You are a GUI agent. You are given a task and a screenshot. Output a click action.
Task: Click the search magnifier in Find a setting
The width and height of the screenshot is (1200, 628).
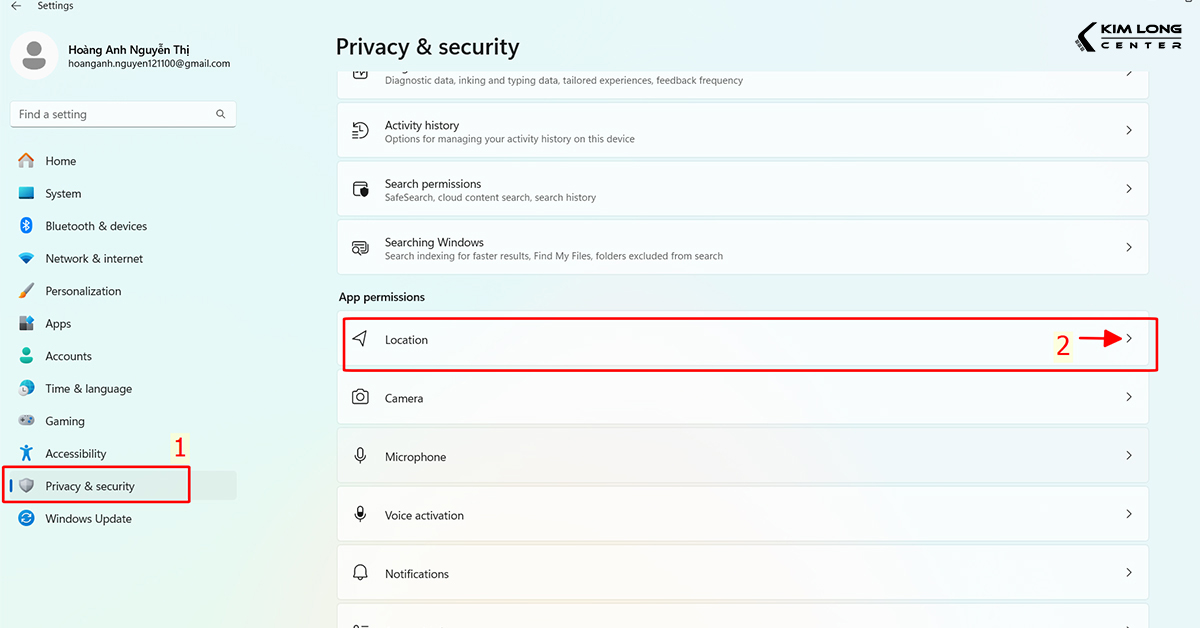(221, 114)
